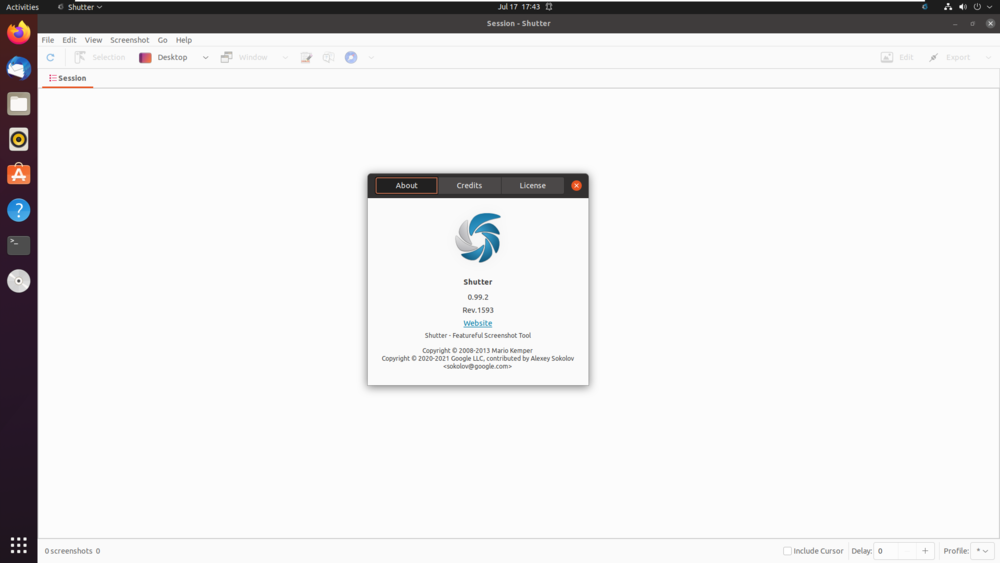The width and height of the screenshot is (1000, 563).
Task: Click the version text 0.99.2
Action: tap(478, 297)
